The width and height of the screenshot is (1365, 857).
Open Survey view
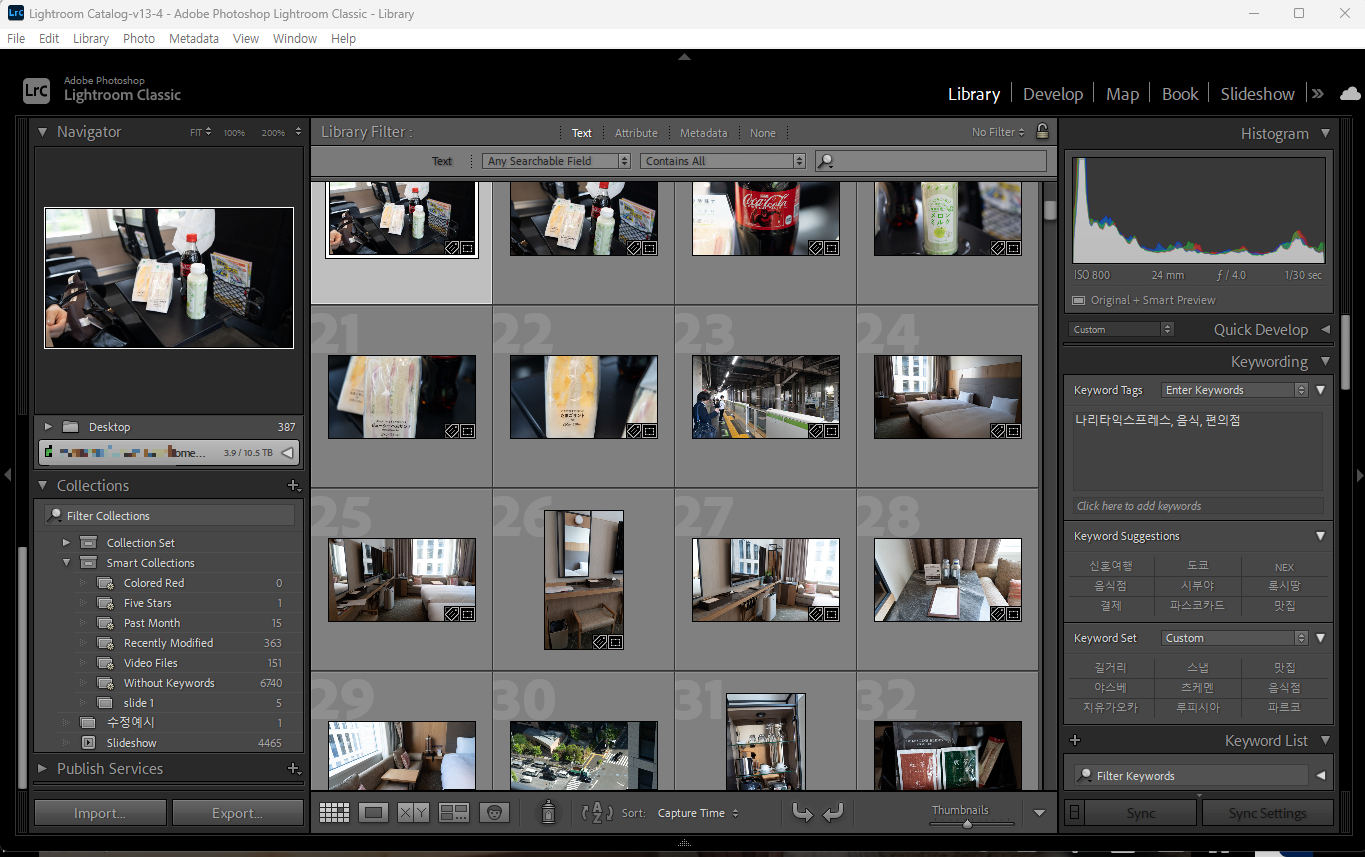point(454,813)
